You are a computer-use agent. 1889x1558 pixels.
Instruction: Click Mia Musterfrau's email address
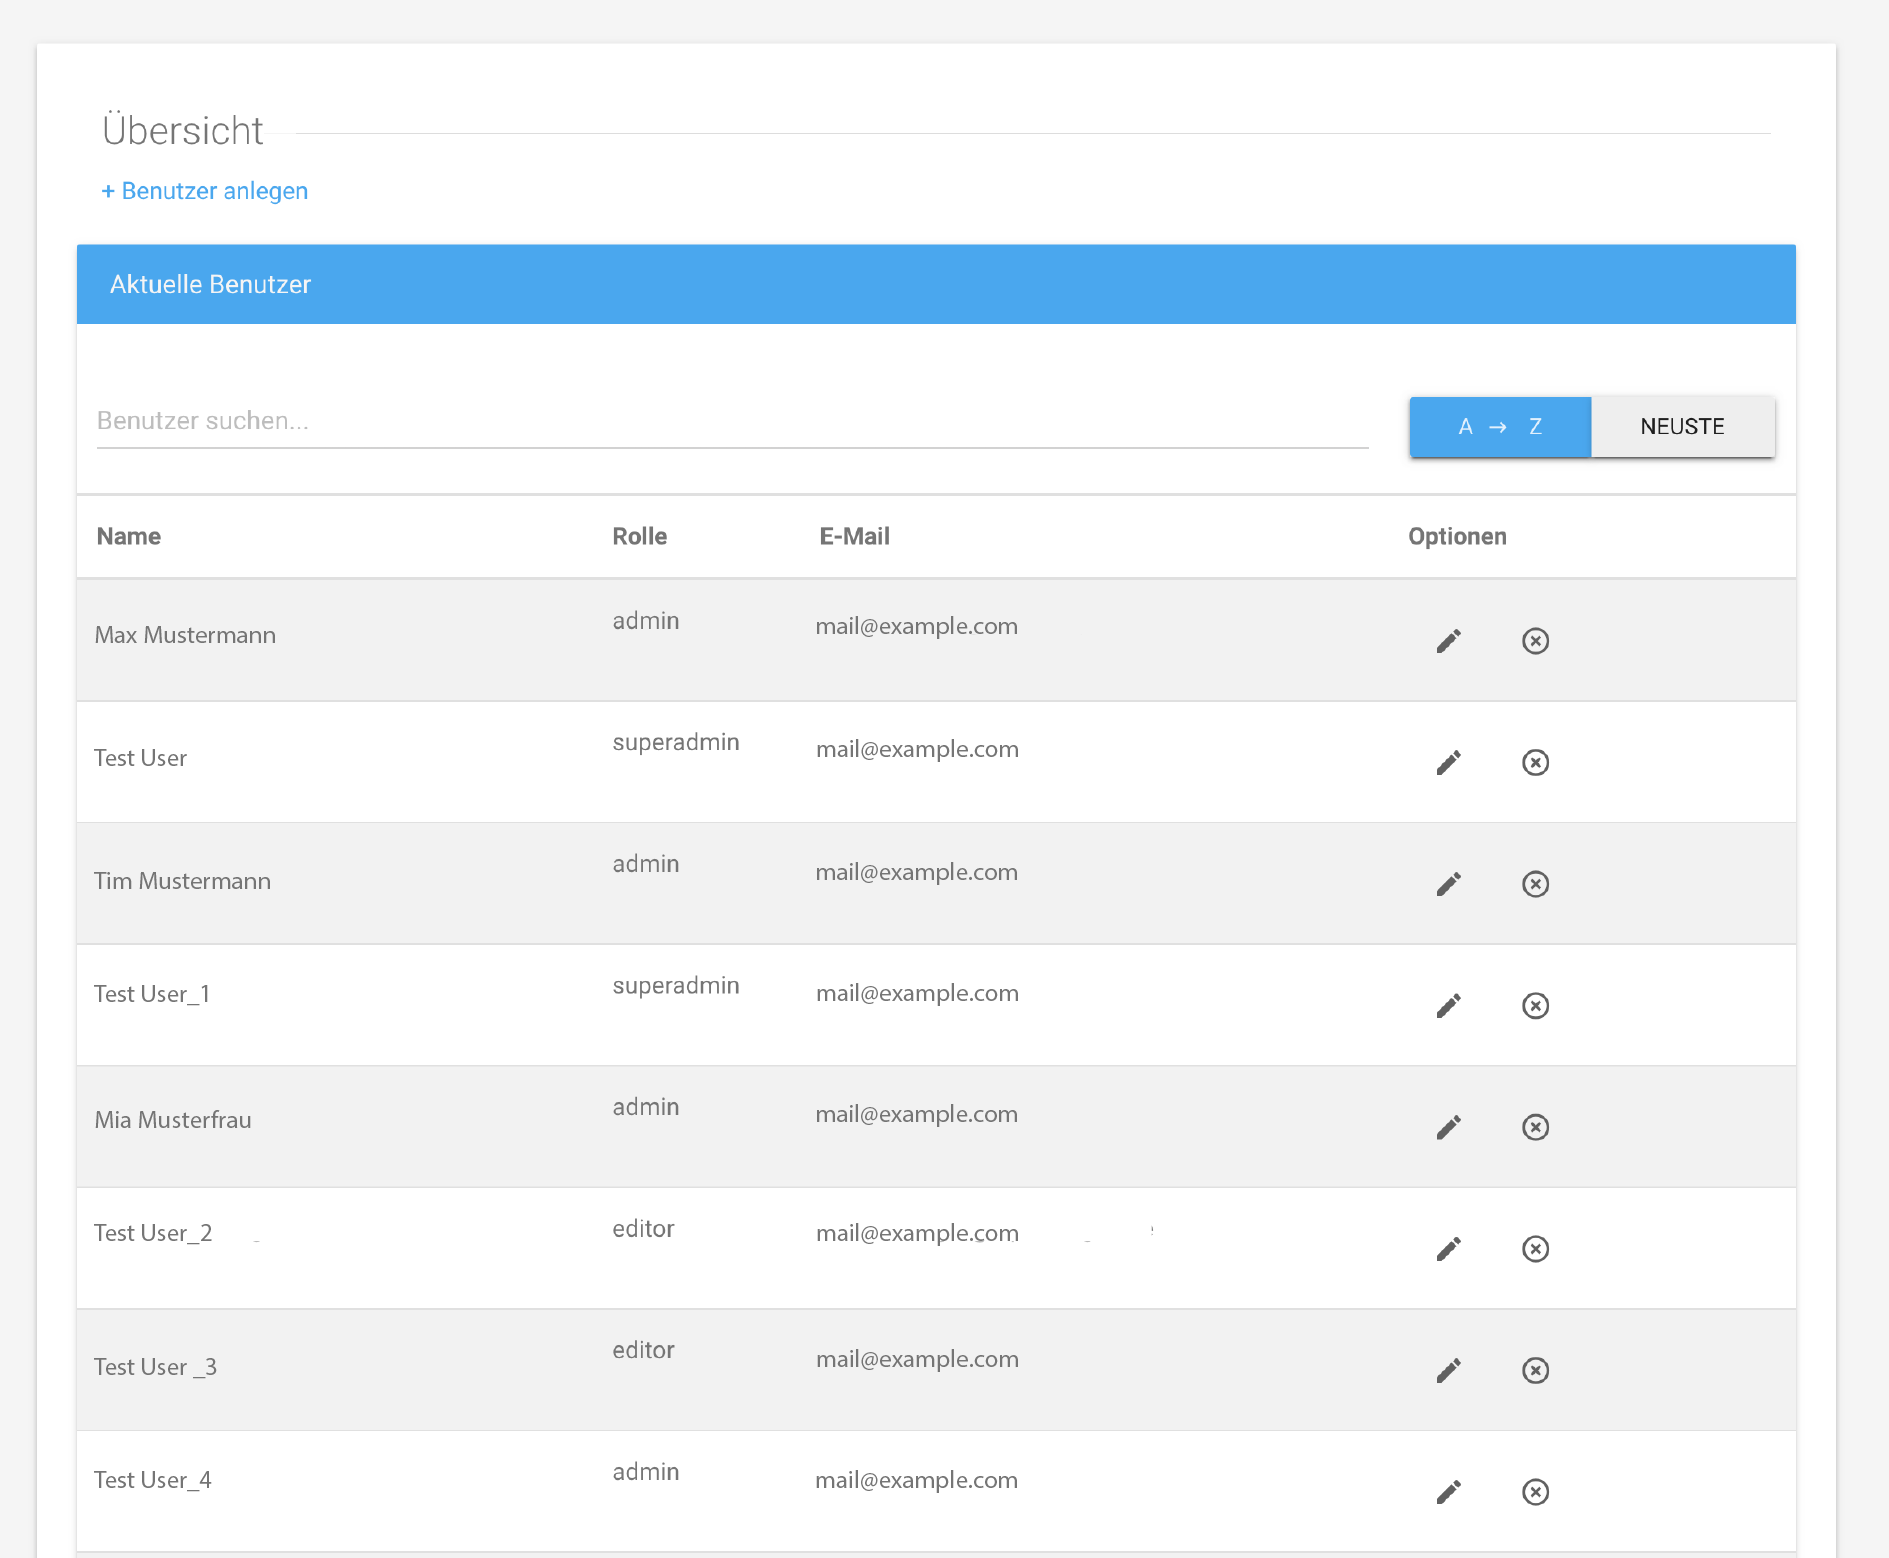[x=917, y=1115]
